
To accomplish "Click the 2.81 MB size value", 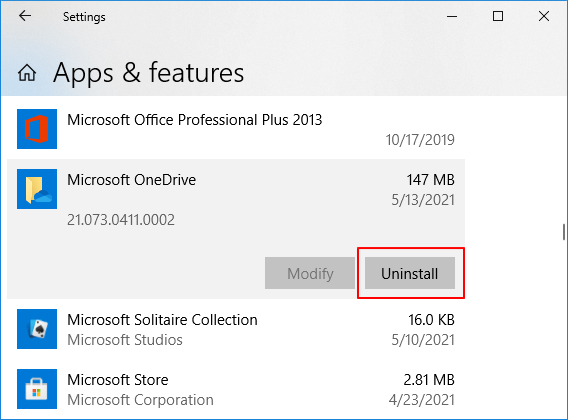I will click(429, 380).
